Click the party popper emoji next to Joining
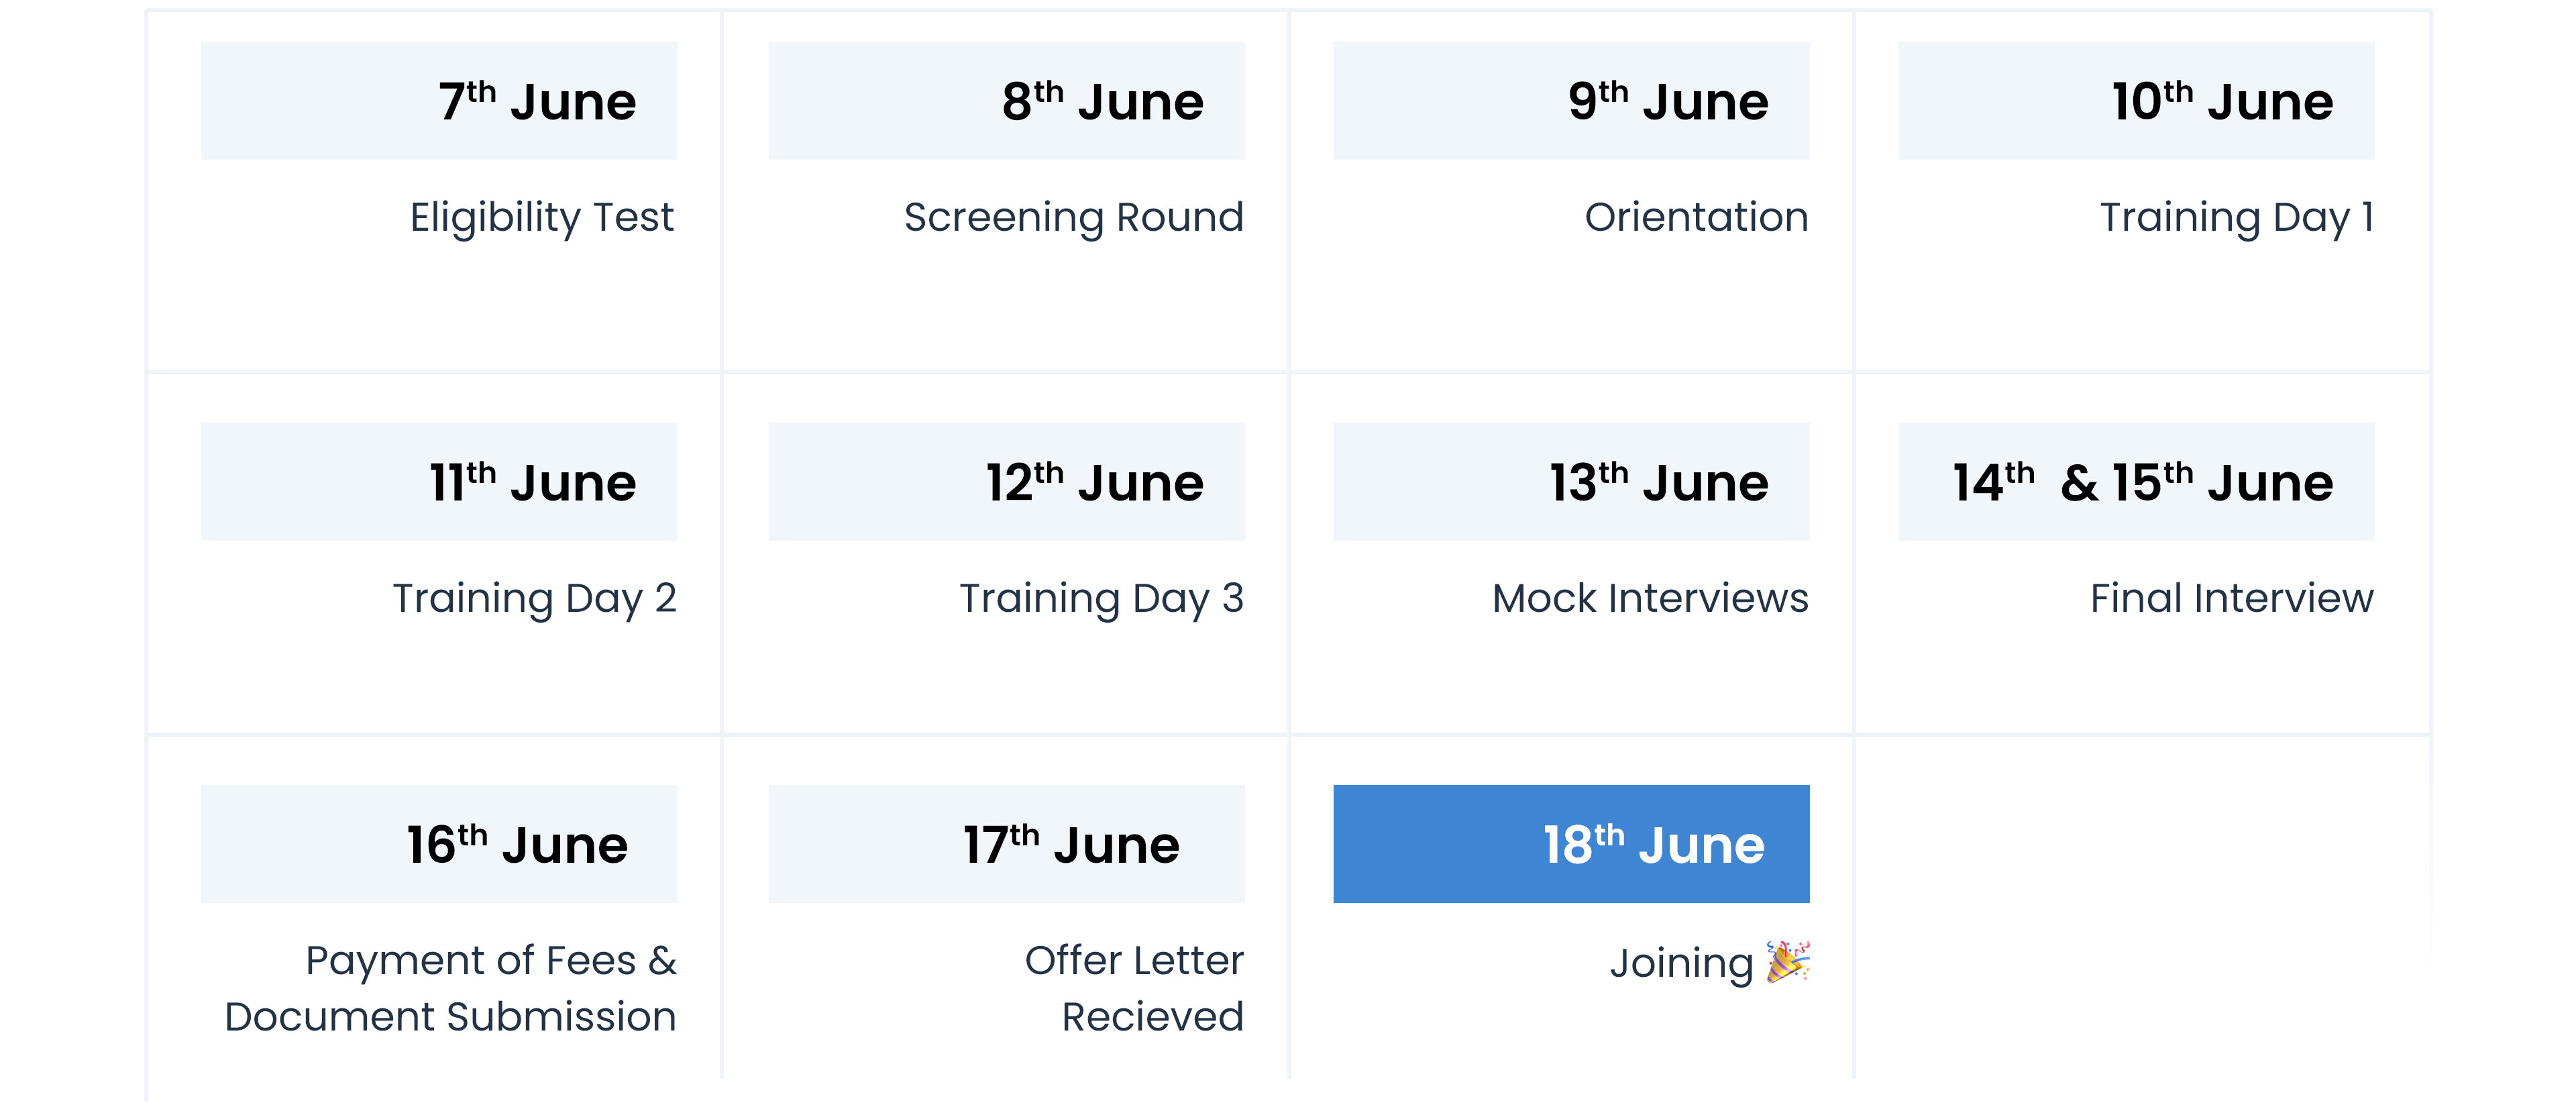 pos(1787,962)
